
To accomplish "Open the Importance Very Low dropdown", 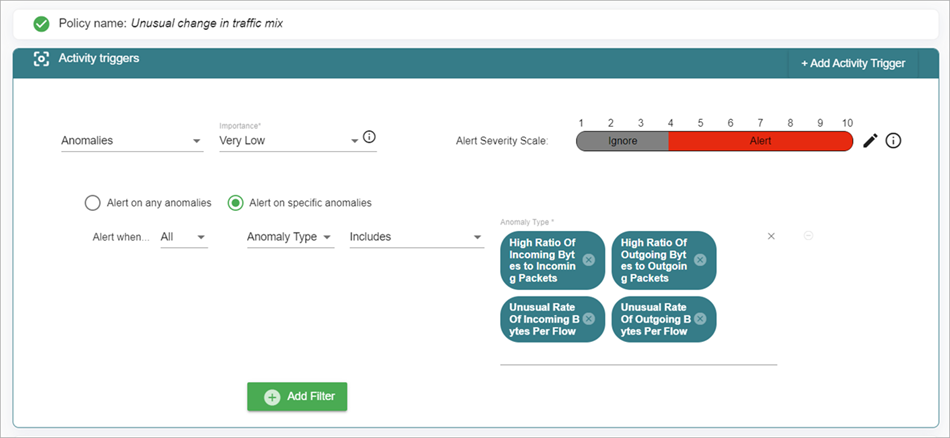I will pos(288,141).
